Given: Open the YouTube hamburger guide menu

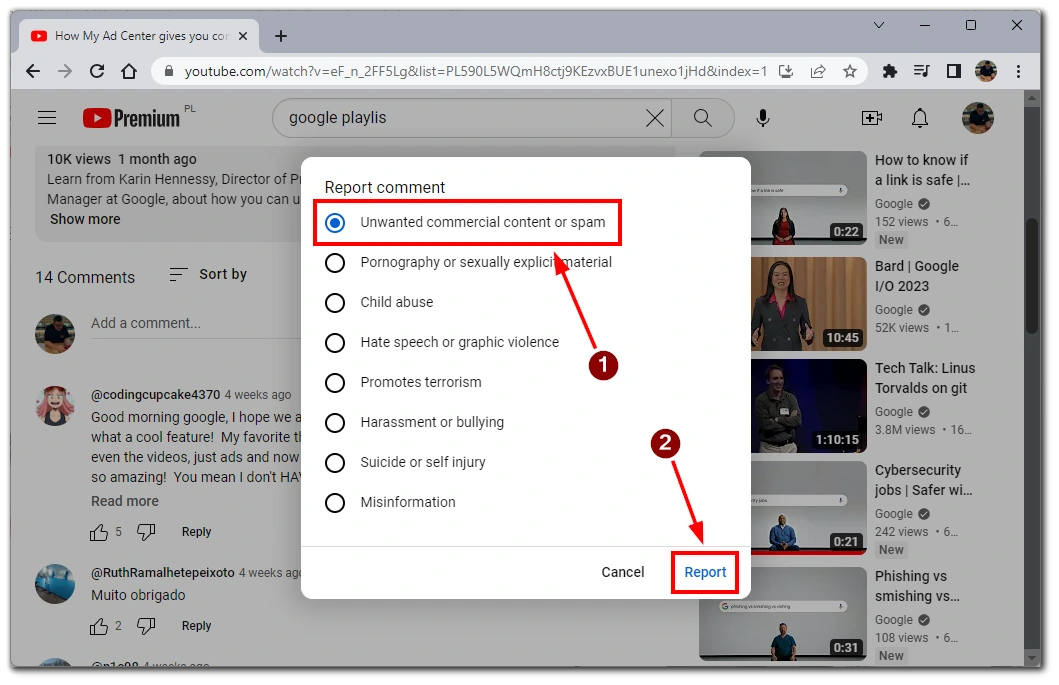Looking at the screenshot, I should pos(47,118).
